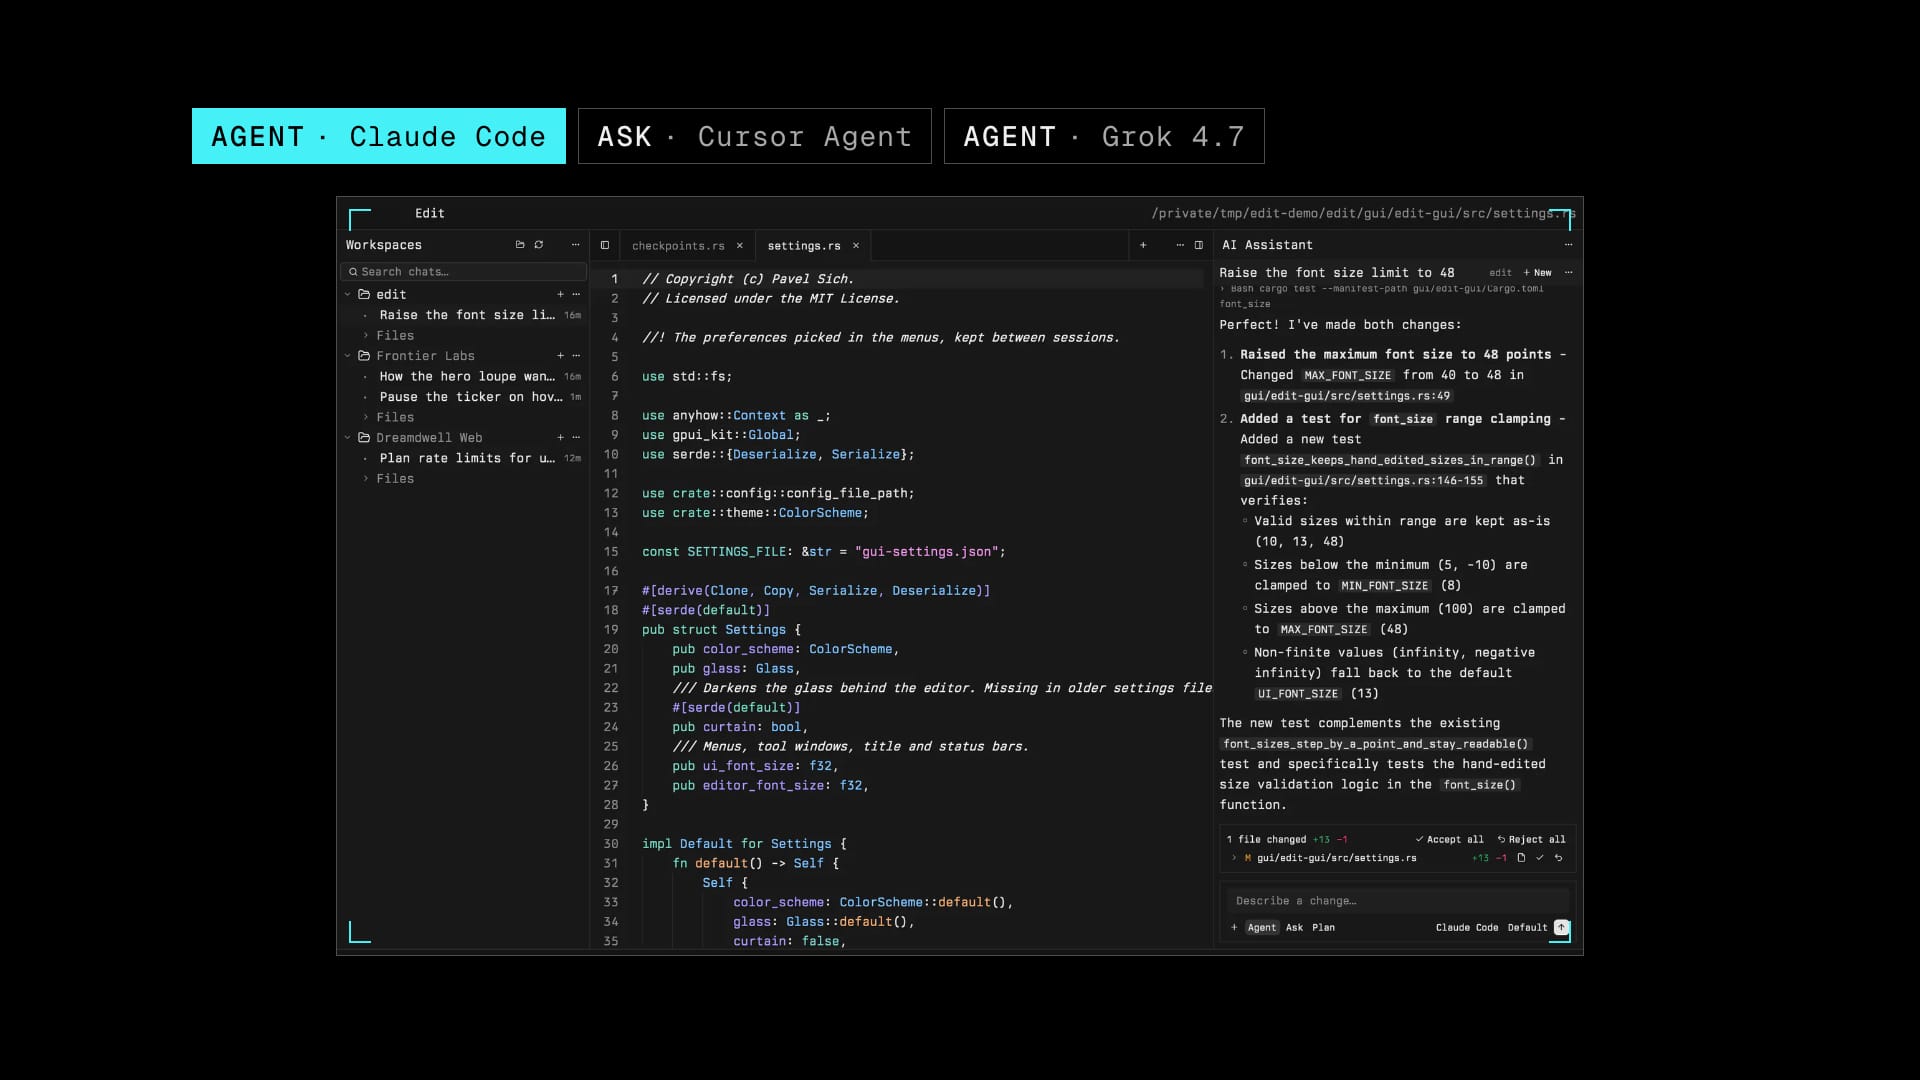Viewport: 1920px width, 1080px height.
Task: Click the edit workspace label beside New
Action: pos(1500,273)
